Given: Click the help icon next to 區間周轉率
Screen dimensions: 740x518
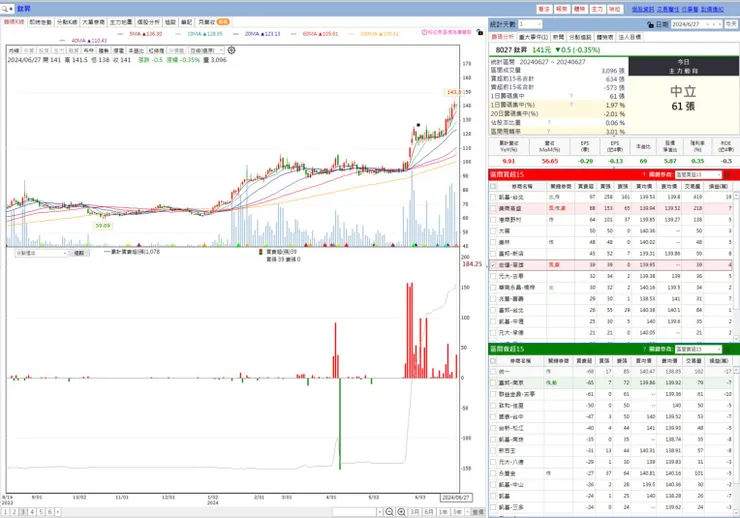Looking at the screenshot, I should click(x=549, y=131).
